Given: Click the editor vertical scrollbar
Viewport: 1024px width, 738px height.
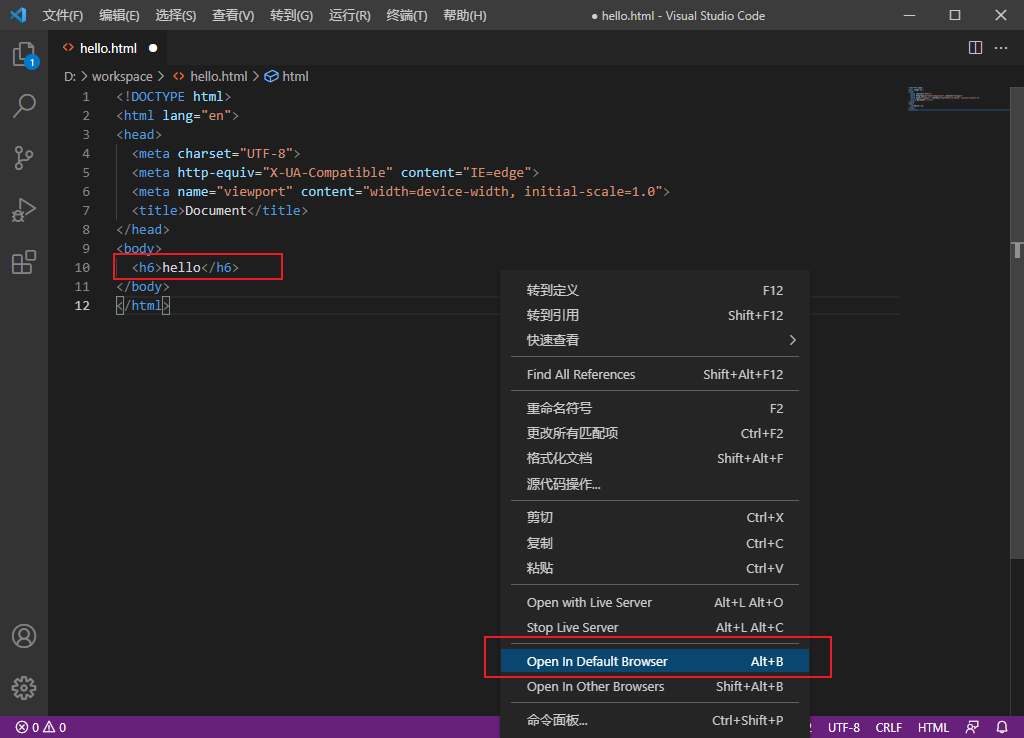Looking at the screenshot, I should pyautogui.click(x=1017, y=323).
